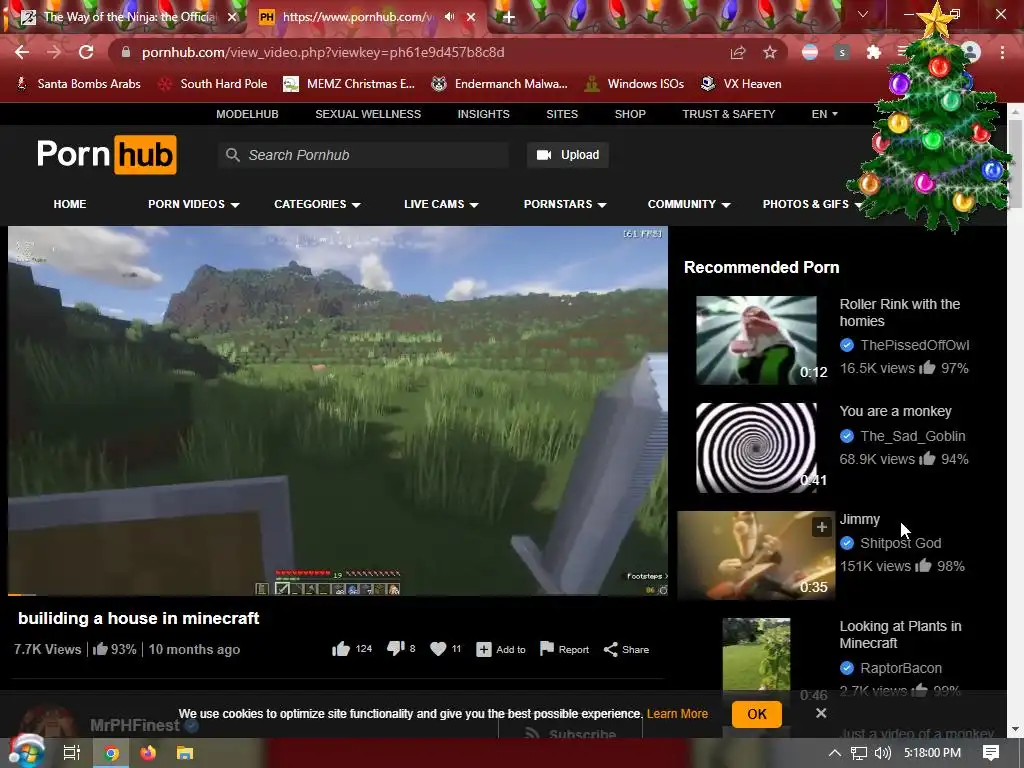Accept cookies with the OK button

coord(757,714)
